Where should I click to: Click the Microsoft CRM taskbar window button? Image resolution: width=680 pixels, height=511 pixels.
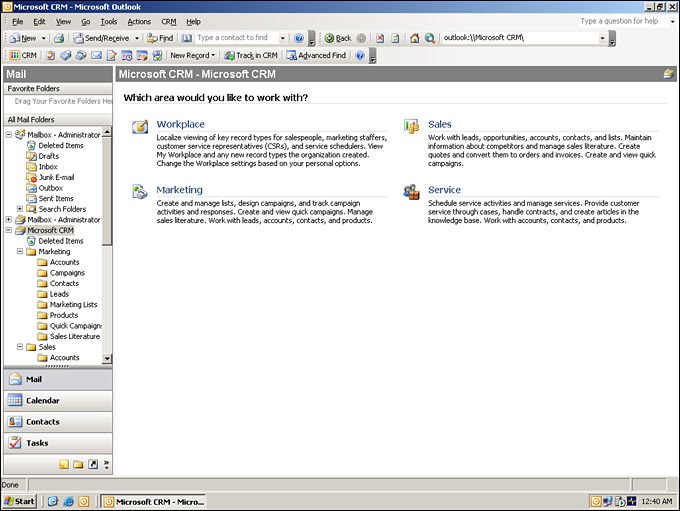(x=154, y=501)
